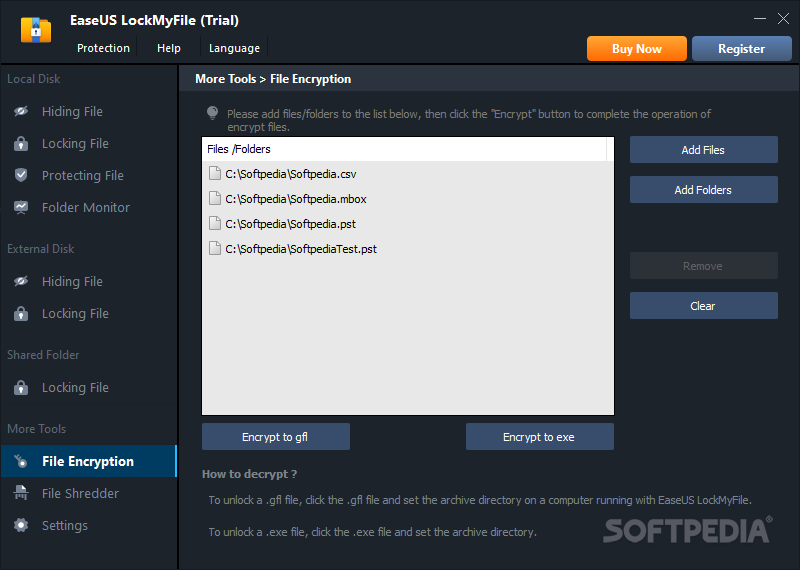Click the Add Folders button

pos(704,190)
